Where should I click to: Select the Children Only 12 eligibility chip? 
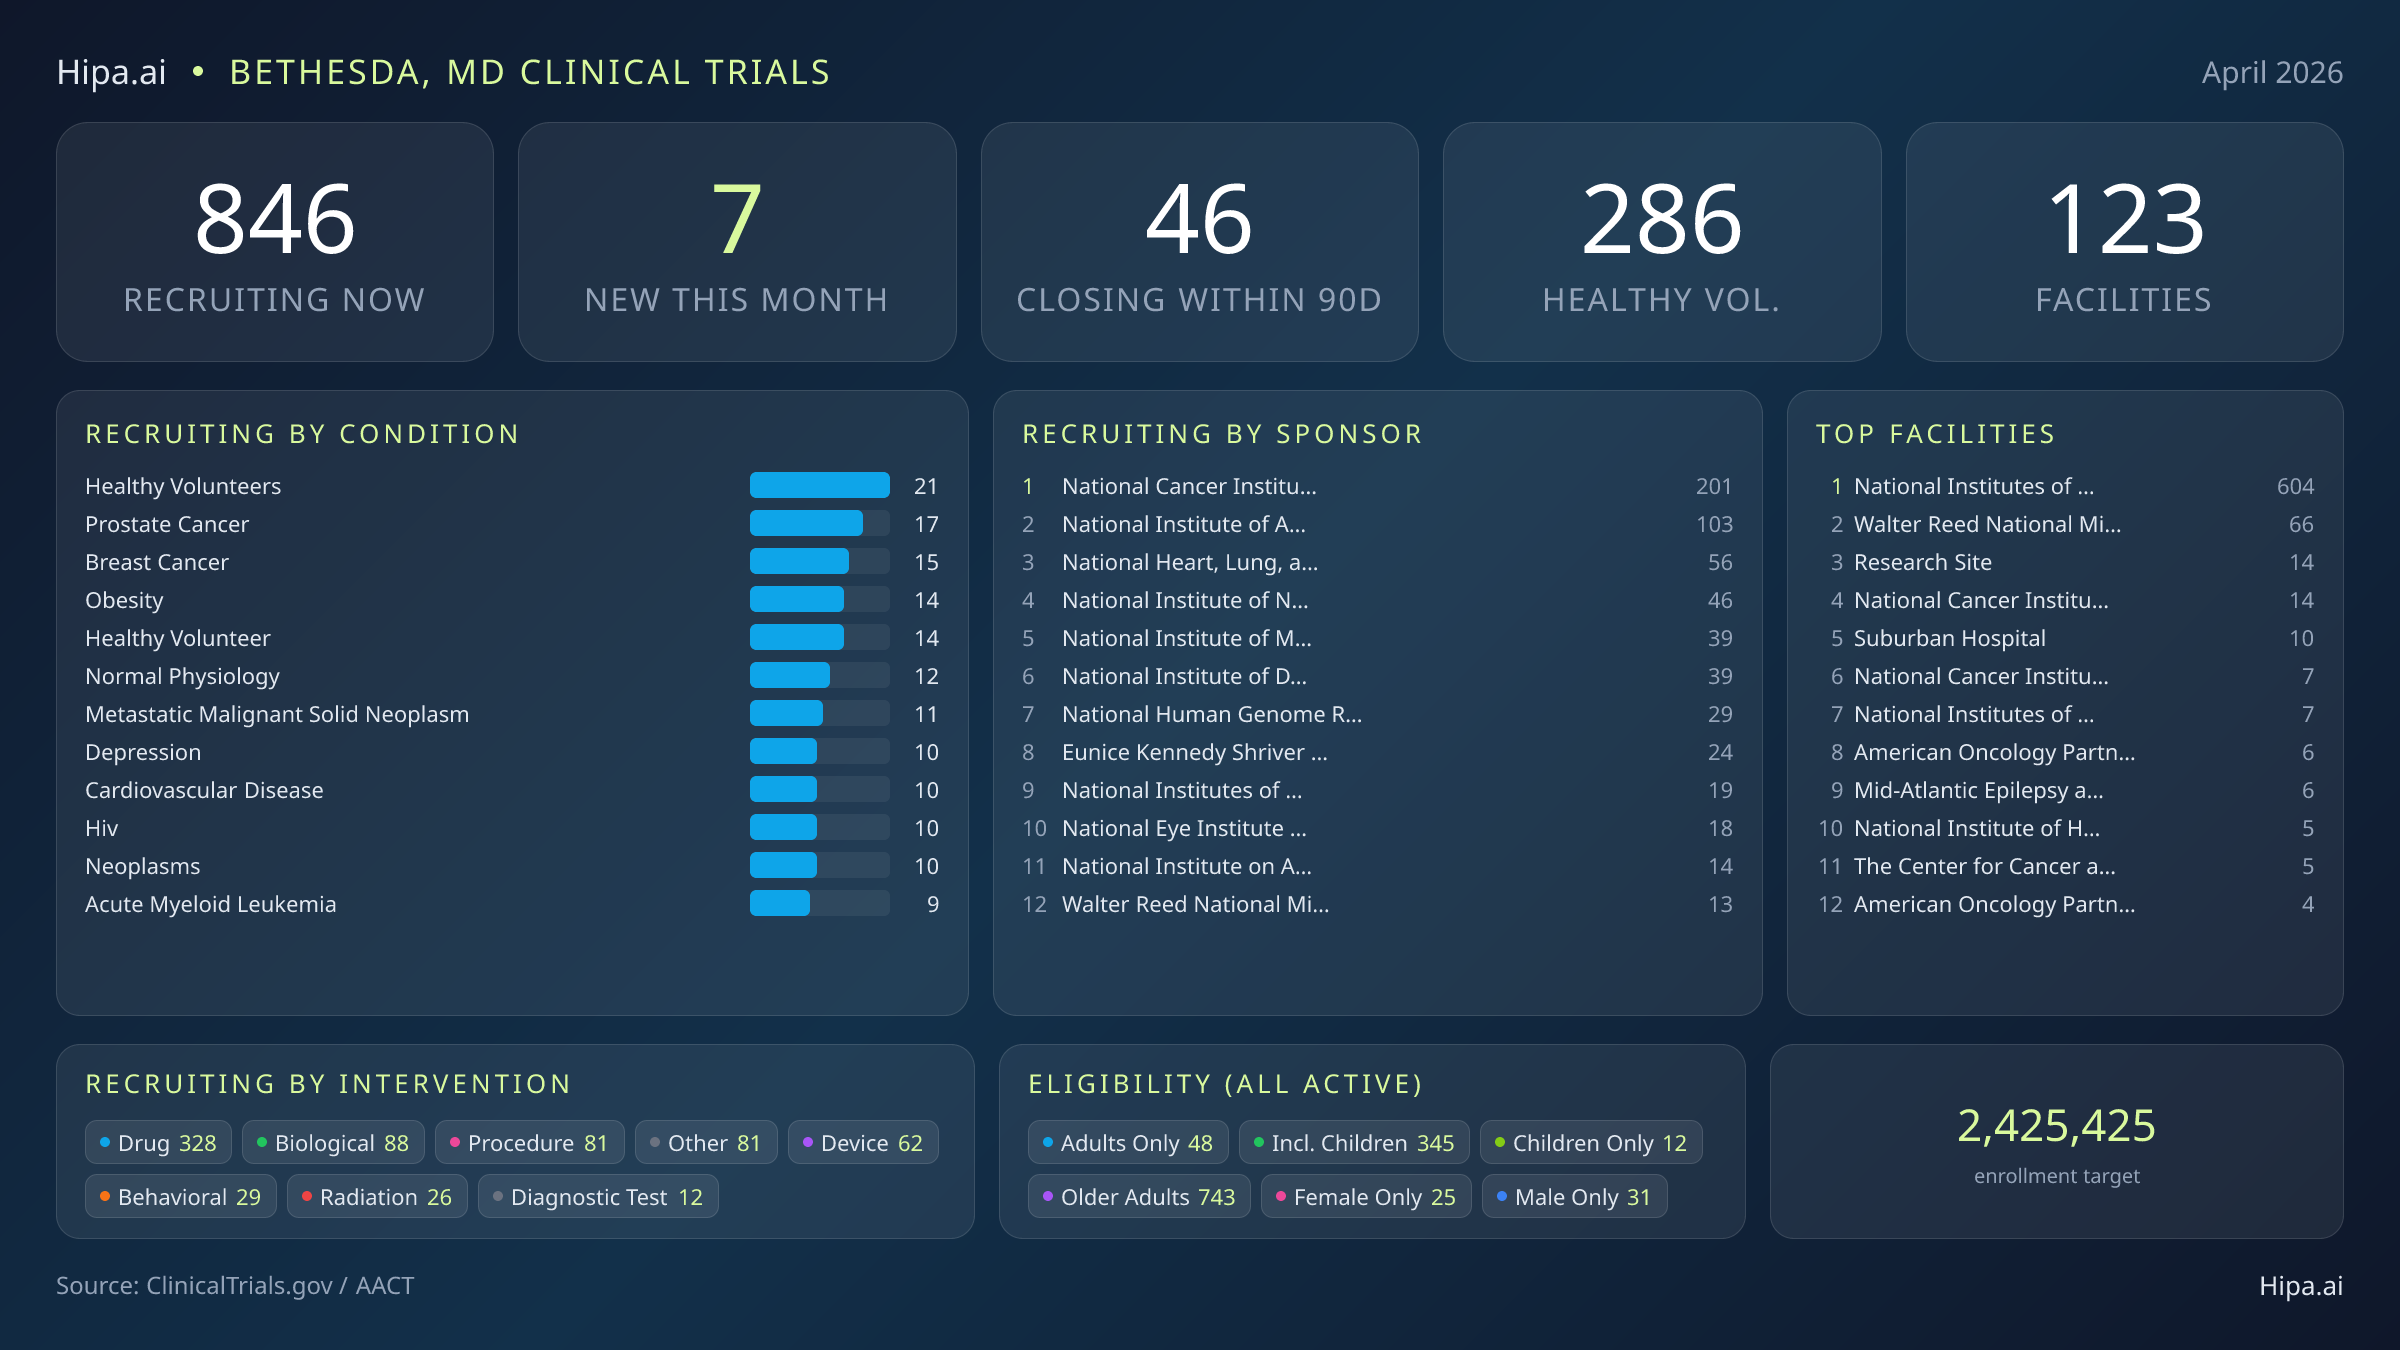pyautogui.click(x=1591, y=1142)
